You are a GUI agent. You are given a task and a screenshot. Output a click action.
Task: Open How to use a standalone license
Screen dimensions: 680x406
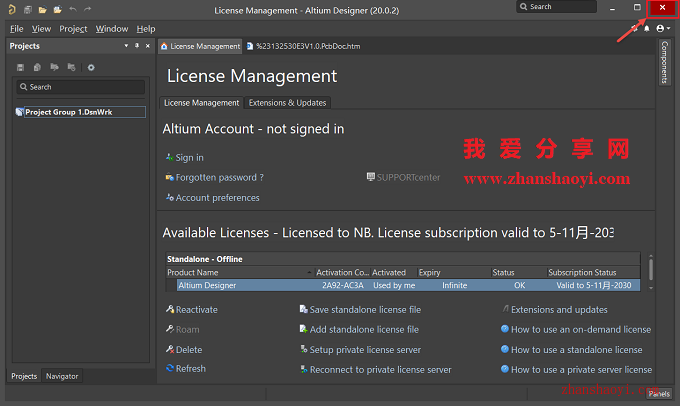572,349
